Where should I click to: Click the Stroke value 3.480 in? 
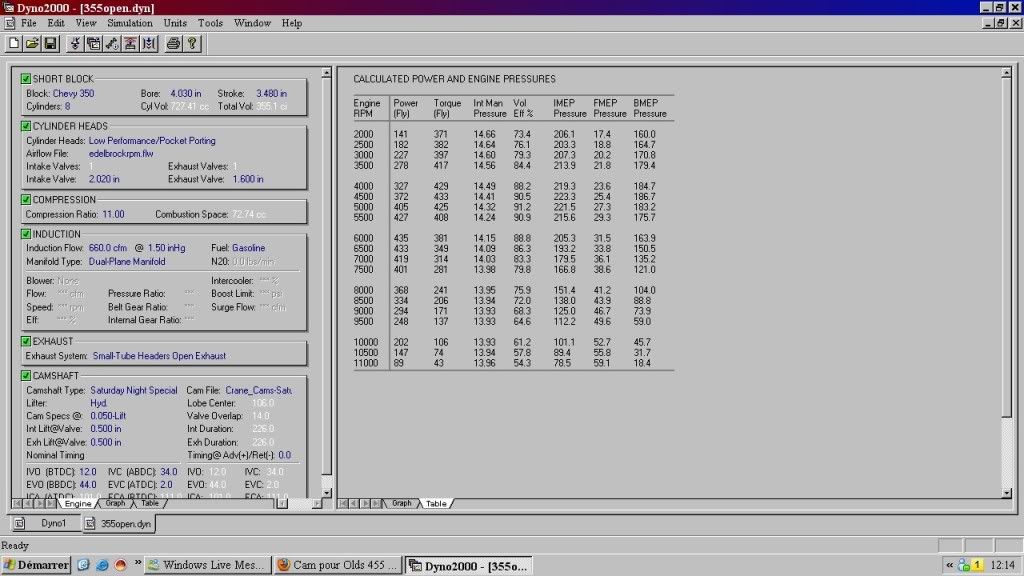point(271,93)
